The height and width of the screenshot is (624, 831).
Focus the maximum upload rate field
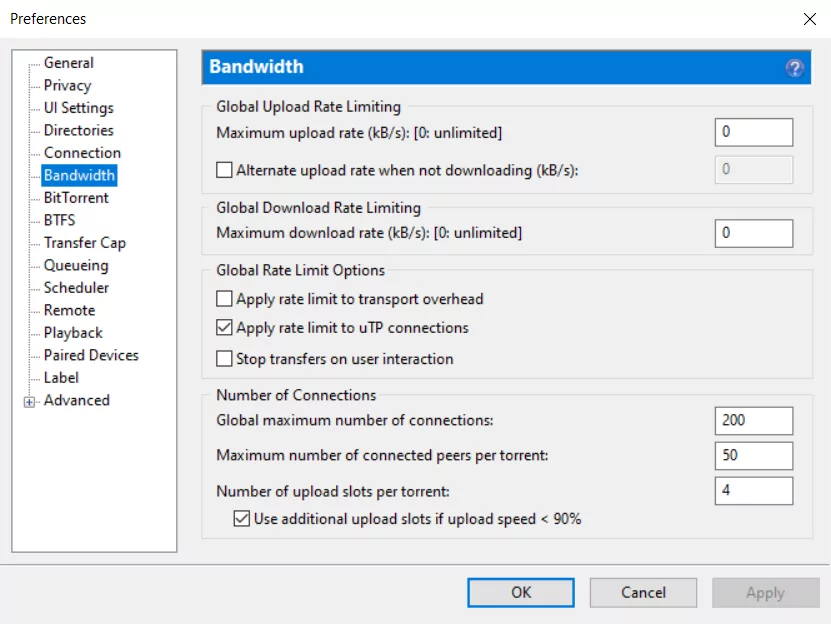click(754, 132)
